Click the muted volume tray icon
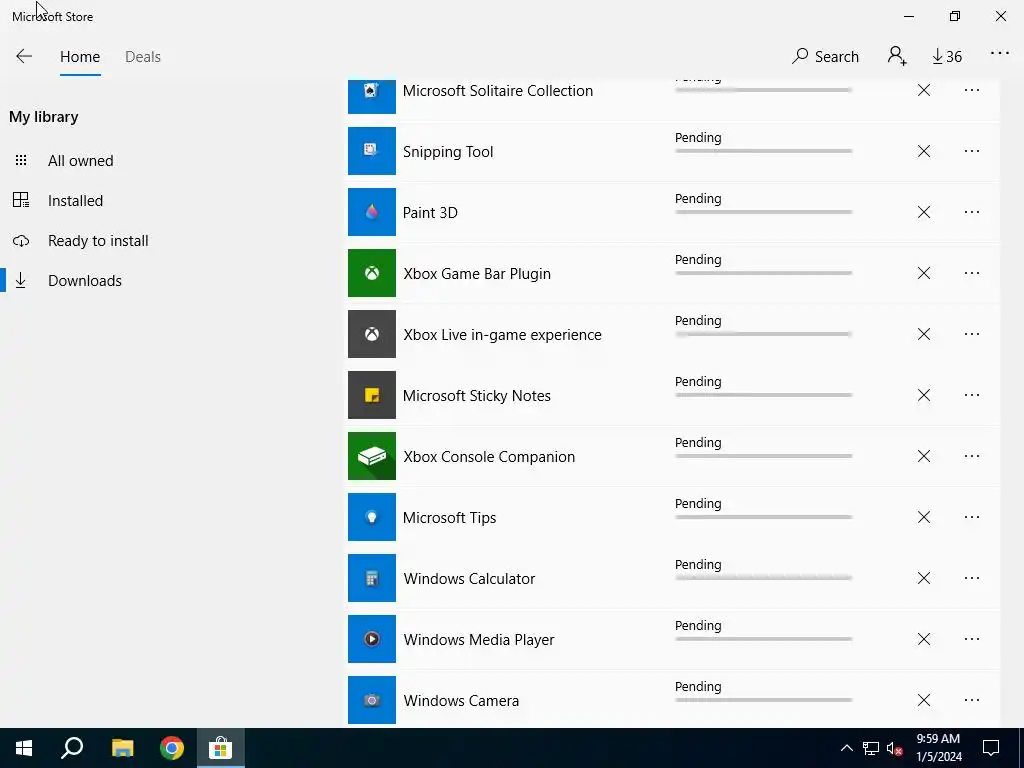Viewport: 1024px width, 768px height. (895, 748)
